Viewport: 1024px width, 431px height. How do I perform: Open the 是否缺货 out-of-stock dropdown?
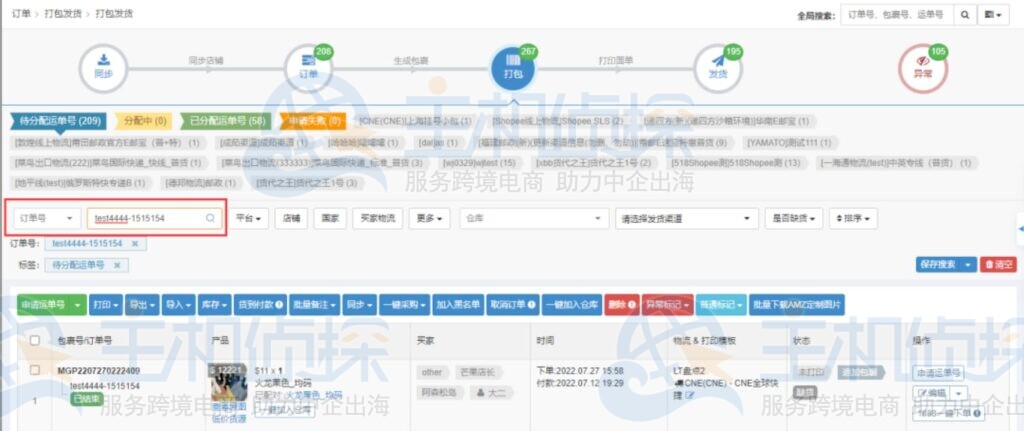coord(793,219)
